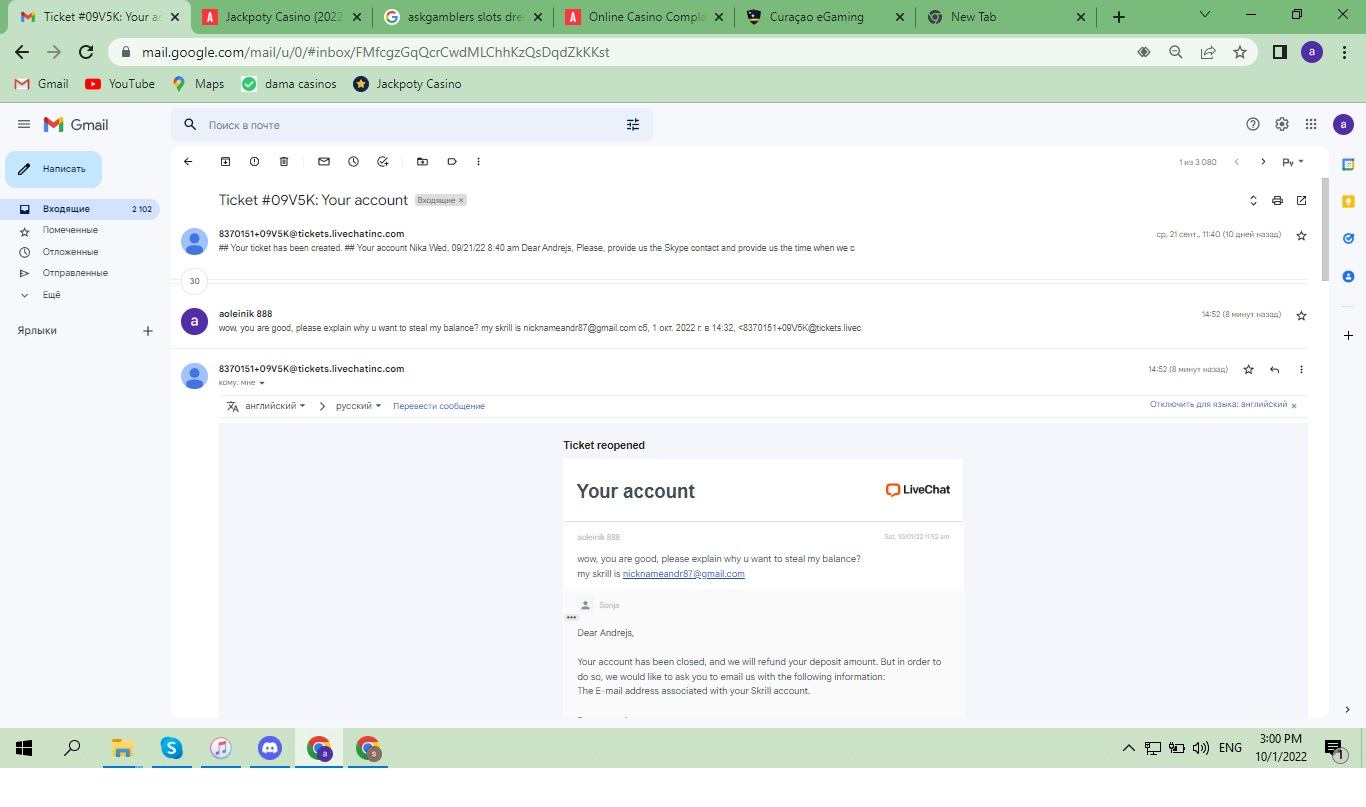Print all messages in the thread
This screenshot has width=1366, height=807.
tap(1277, 200)
